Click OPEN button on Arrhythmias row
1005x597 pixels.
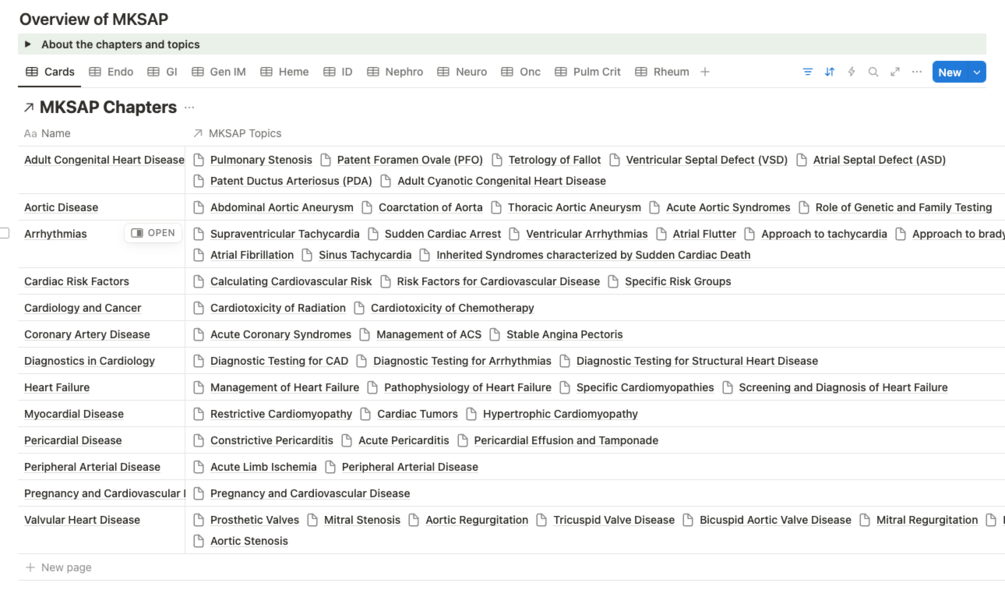[x=153, y=233]
